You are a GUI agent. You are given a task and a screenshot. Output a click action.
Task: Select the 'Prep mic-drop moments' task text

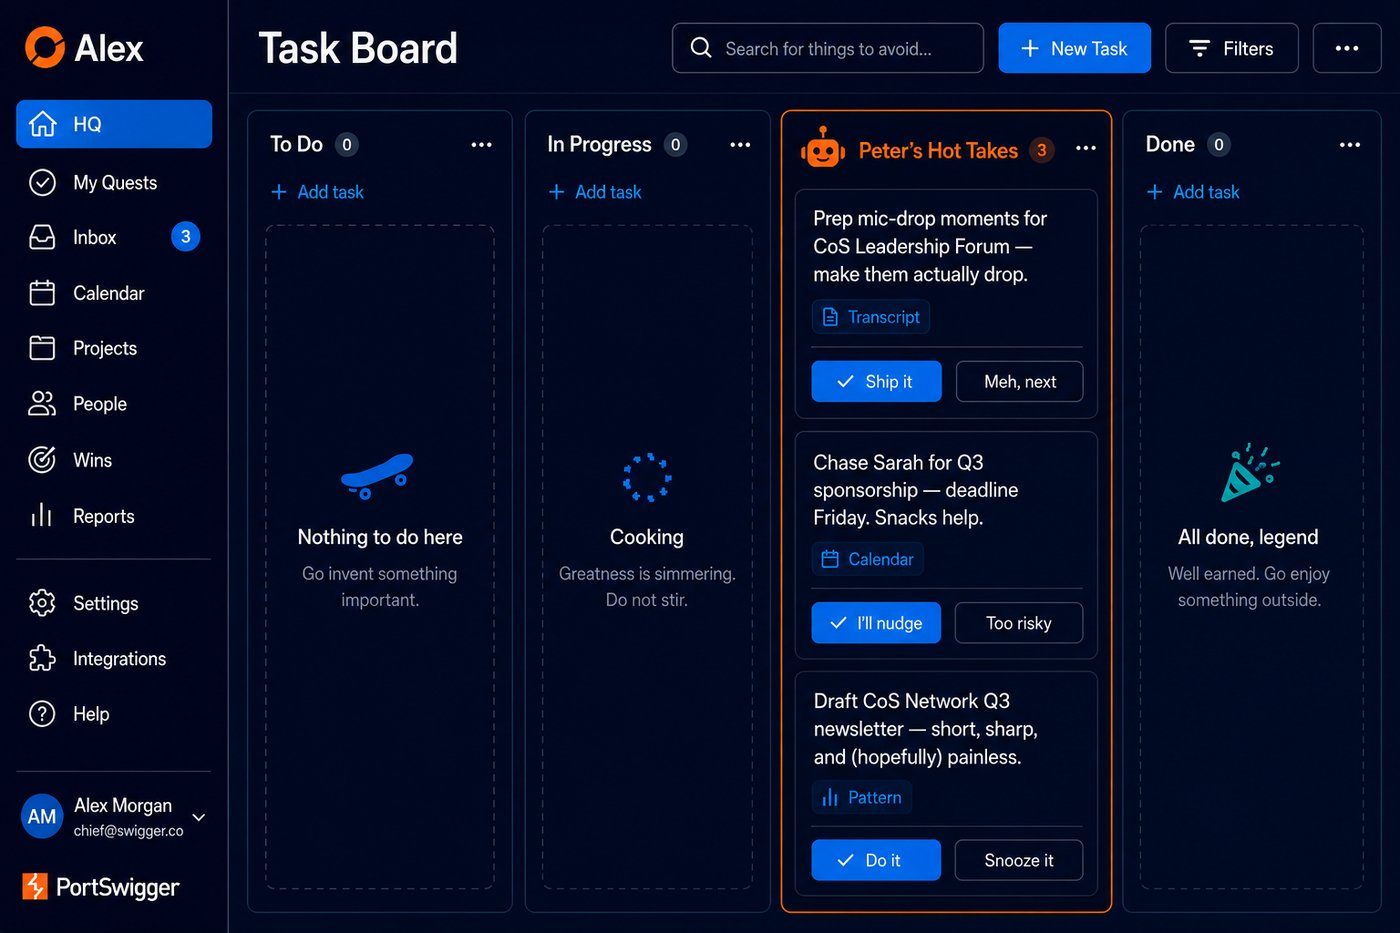coord(930,246)
